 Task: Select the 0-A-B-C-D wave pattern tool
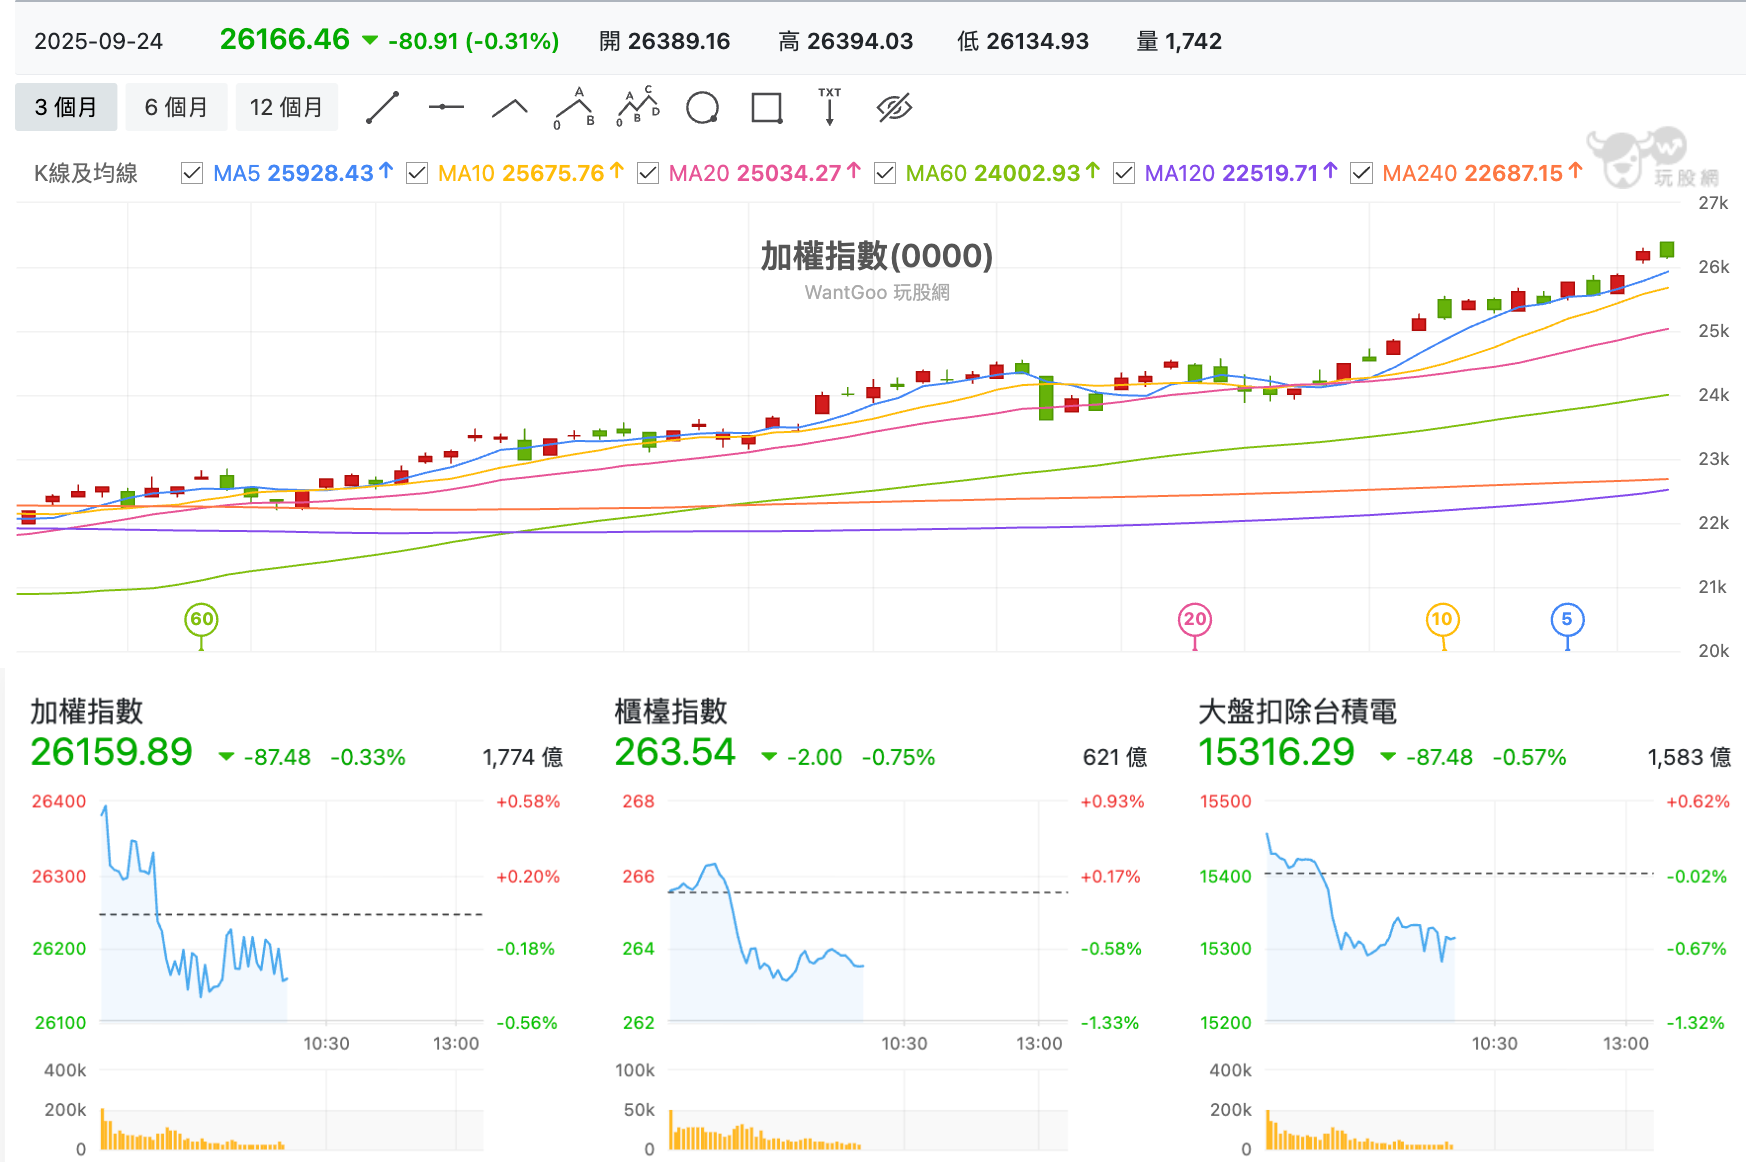click(x=638, y=107)
